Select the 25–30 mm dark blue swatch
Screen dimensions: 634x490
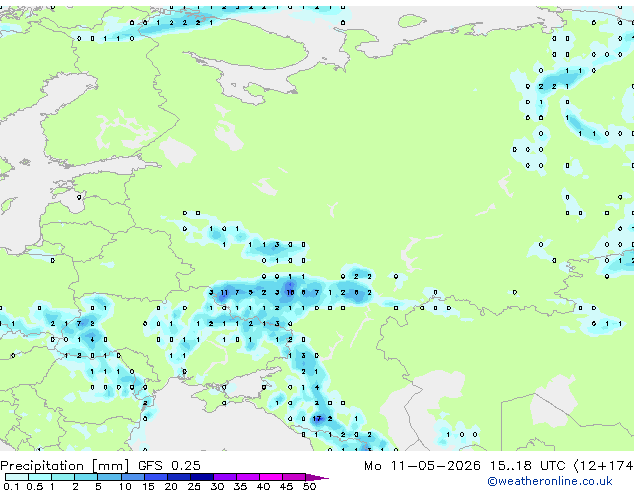tap(202, 477)
